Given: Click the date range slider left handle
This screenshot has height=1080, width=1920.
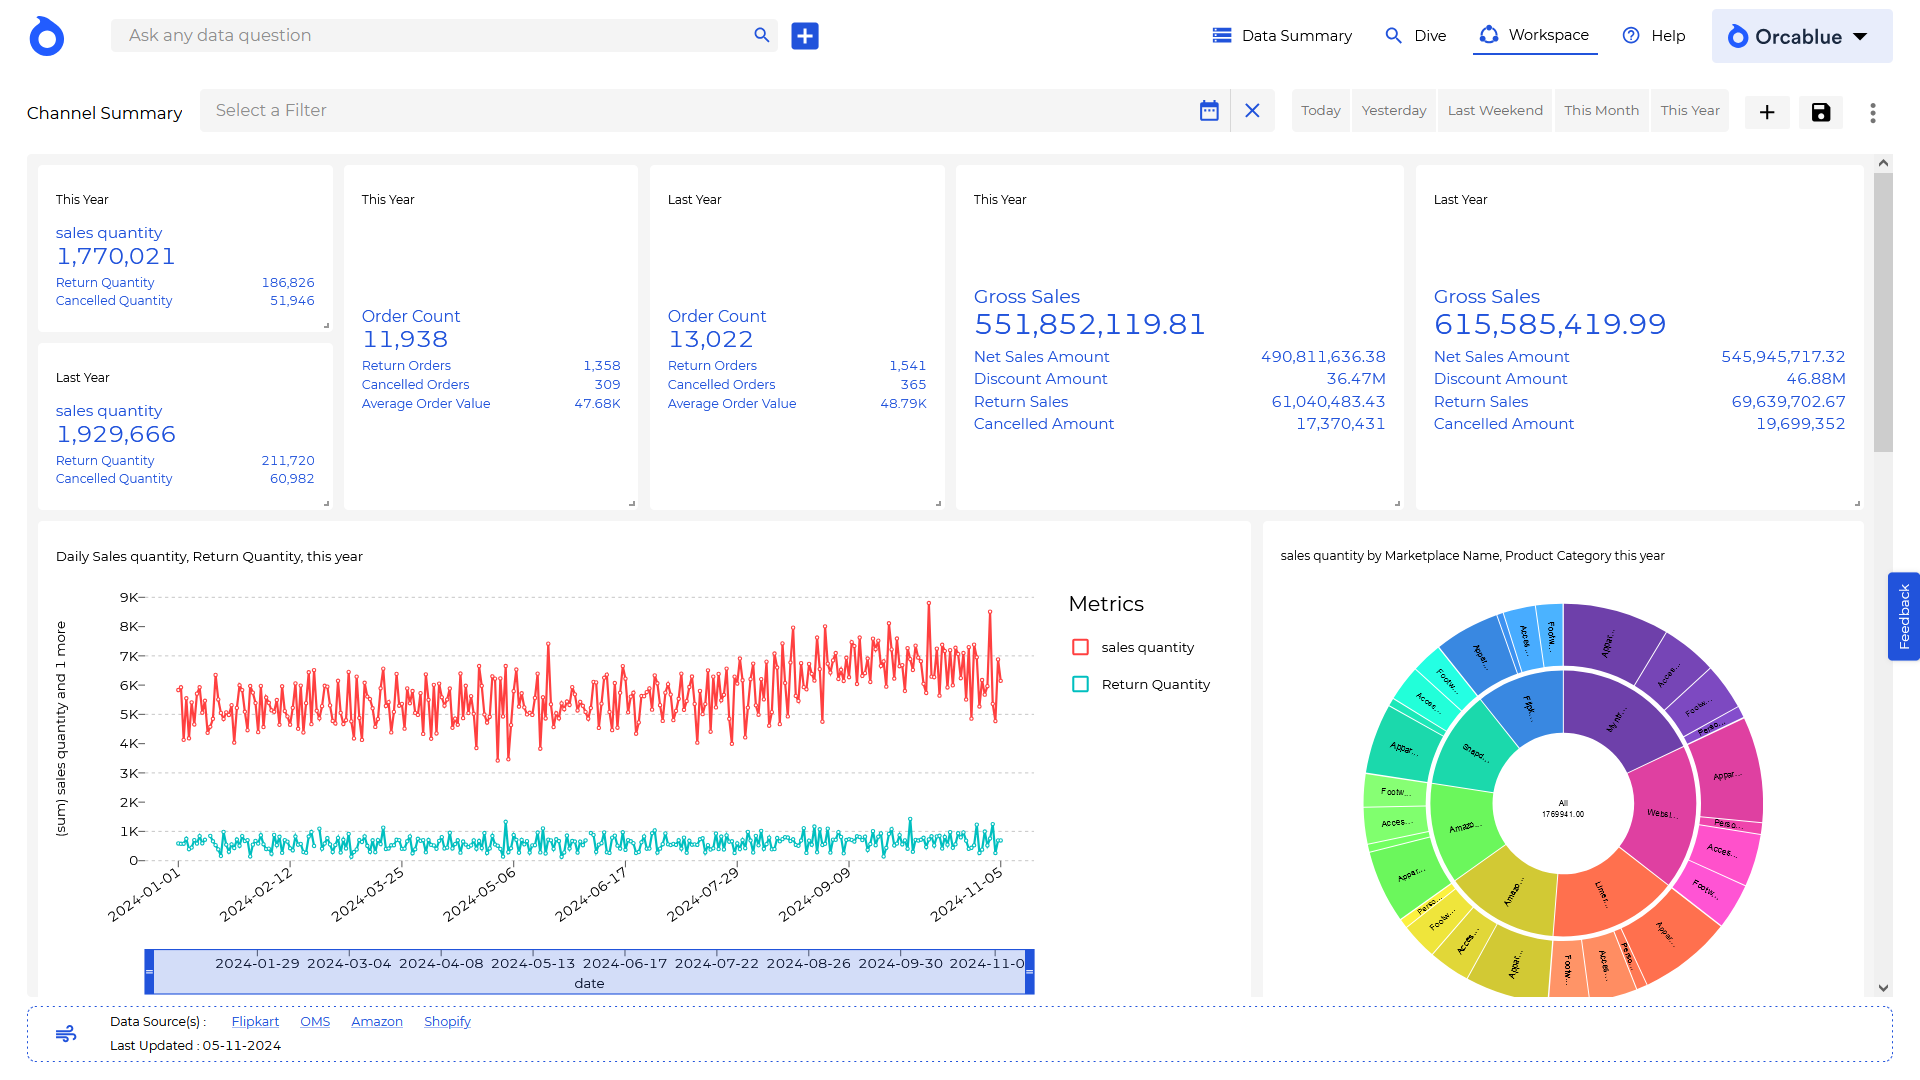Looking at the screenshot, I should 150,972.
